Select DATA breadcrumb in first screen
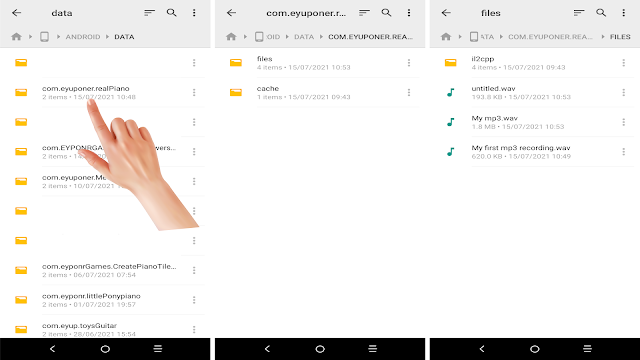Viewport: 640px width, 360px height. (x=124, y=37)
